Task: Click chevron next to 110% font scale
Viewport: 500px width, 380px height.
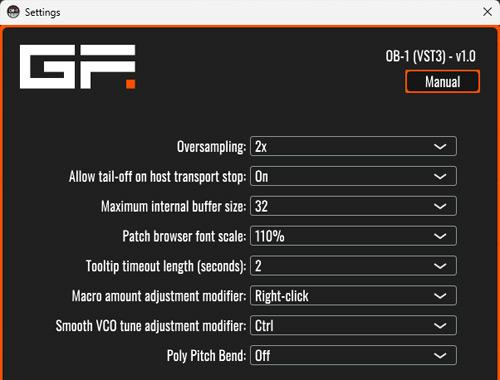Action: [x=440, y=236]
